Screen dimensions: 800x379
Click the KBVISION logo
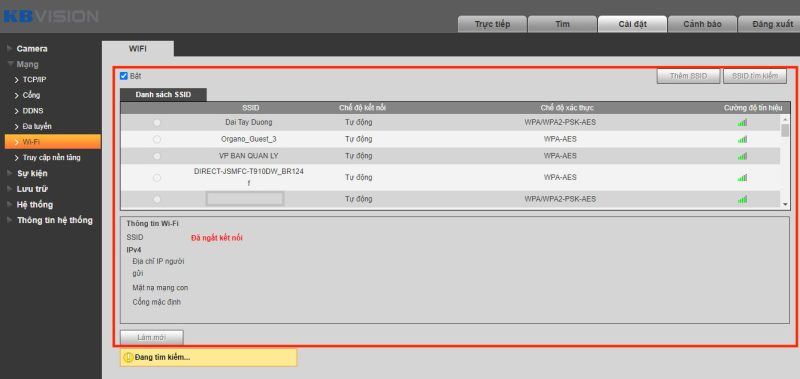[51, 16]
